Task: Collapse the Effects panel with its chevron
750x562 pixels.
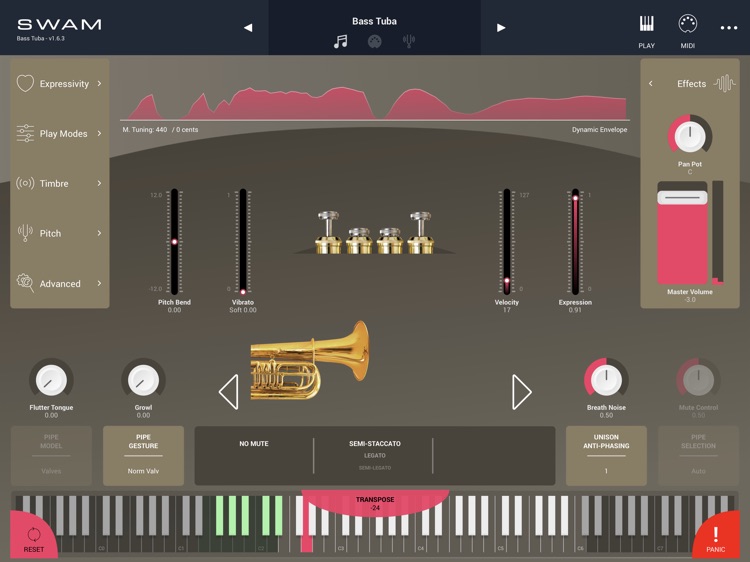Action: coord(651,83)
